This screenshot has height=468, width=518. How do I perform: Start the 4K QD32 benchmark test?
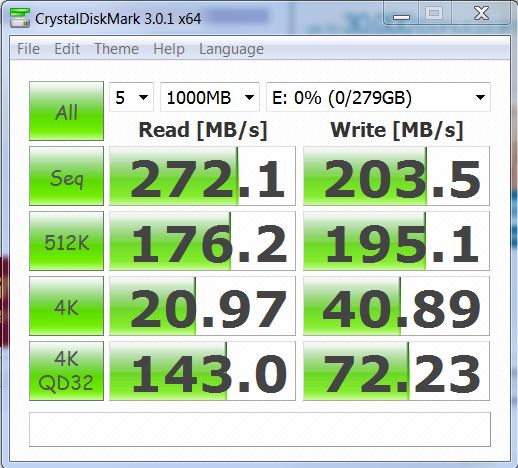point(66,371)
